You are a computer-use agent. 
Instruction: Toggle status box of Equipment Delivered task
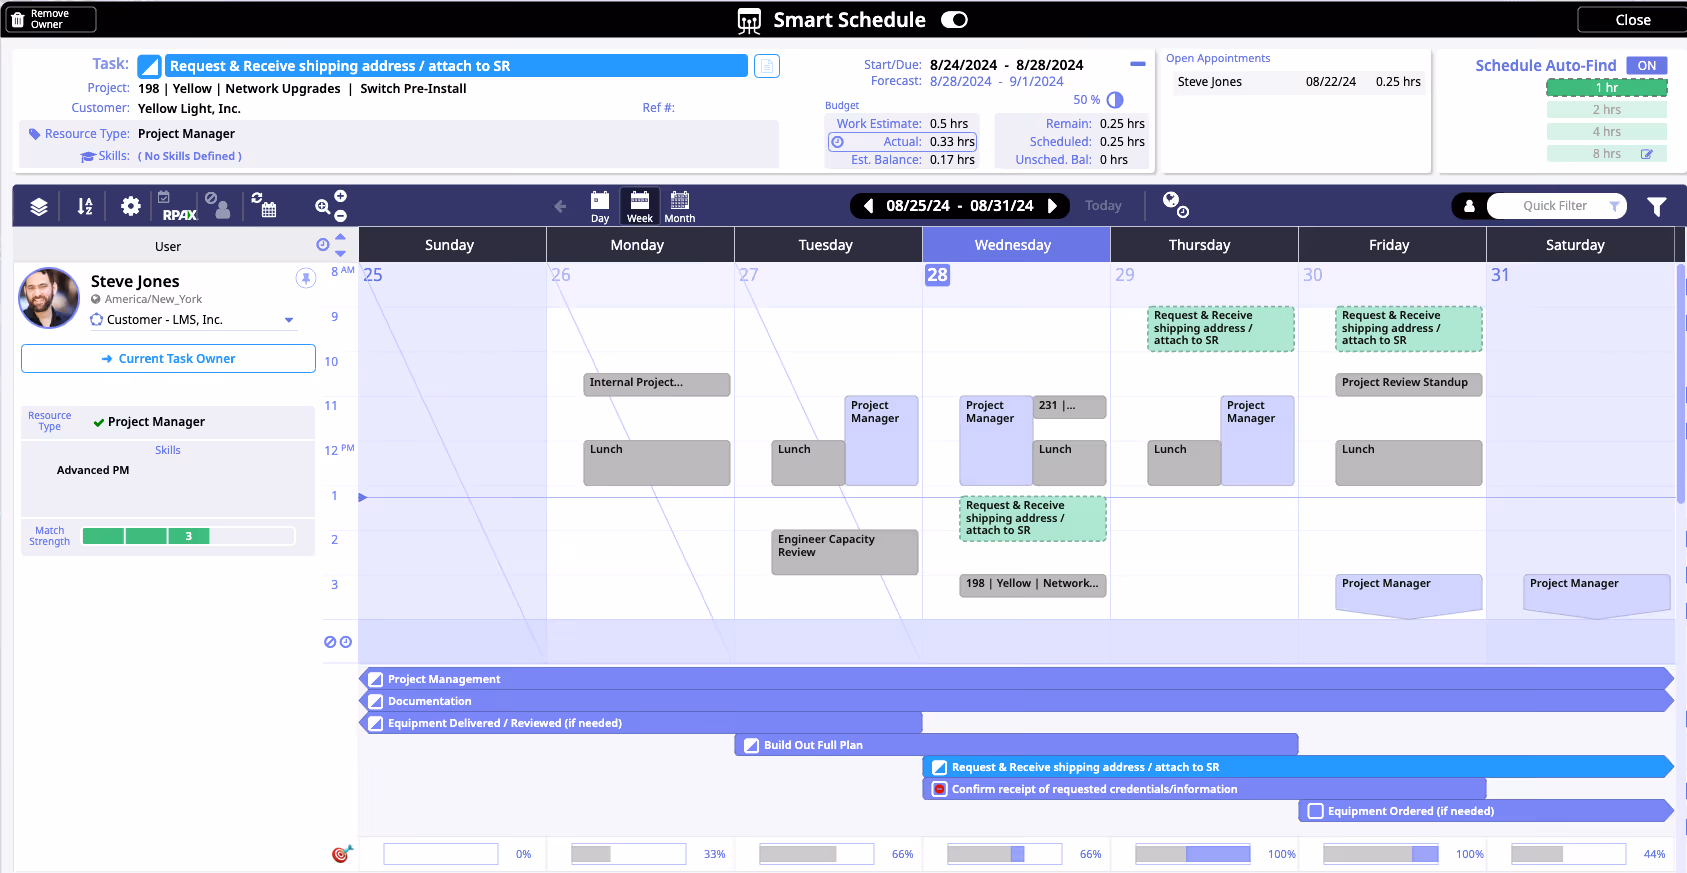click(x=376, y=724)
